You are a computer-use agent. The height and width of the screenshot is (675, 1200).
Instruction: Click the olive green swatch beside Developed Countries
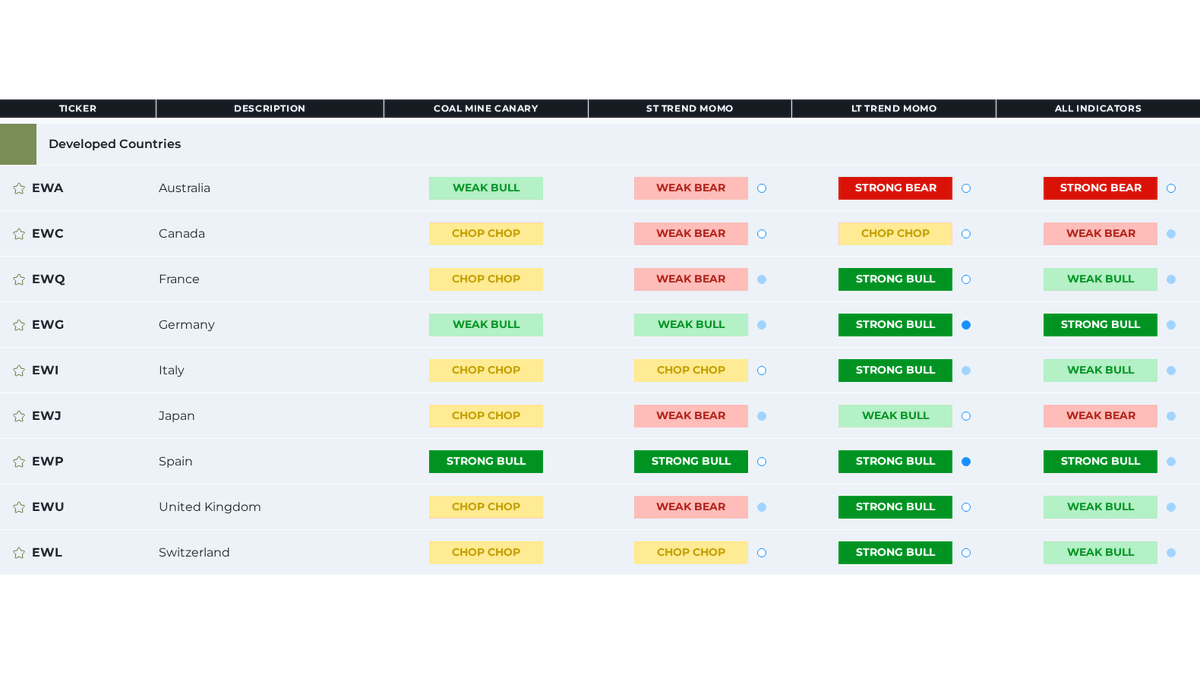click(x=18, y=143)
